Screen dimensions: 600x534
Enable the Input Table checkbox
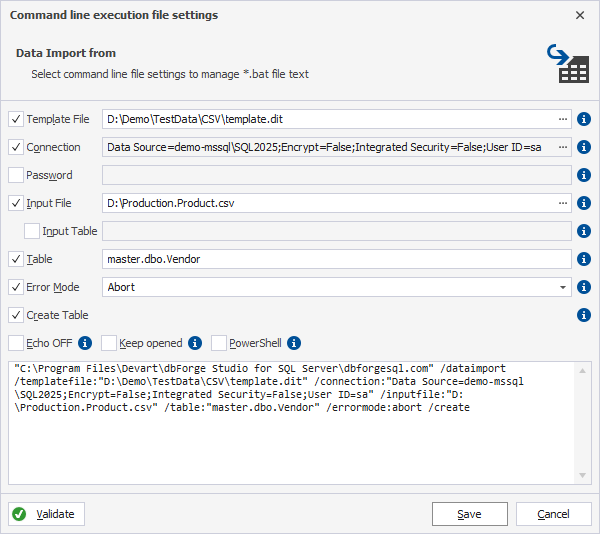pos(32,231)
